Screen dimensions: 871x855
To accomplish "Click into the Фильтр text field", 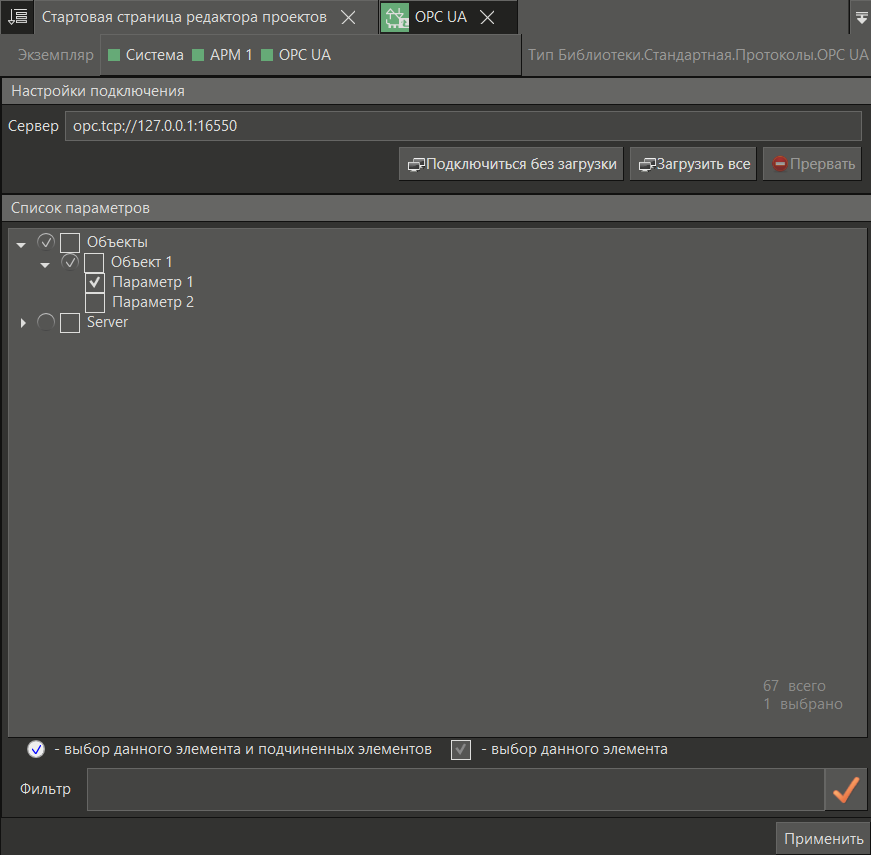I will coord(455,790).
